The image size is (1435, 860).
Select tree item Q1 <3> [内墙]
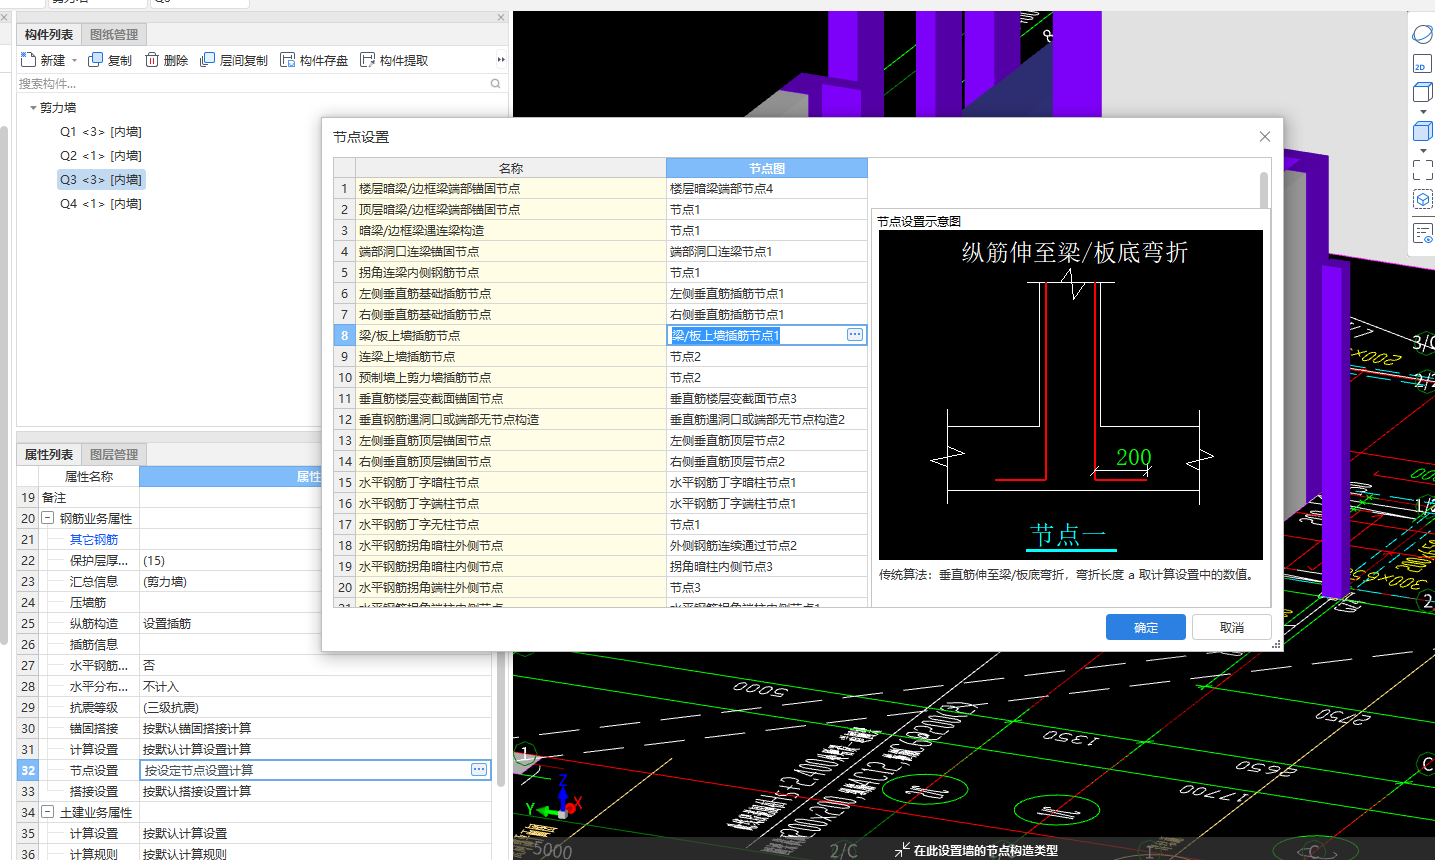100,132
